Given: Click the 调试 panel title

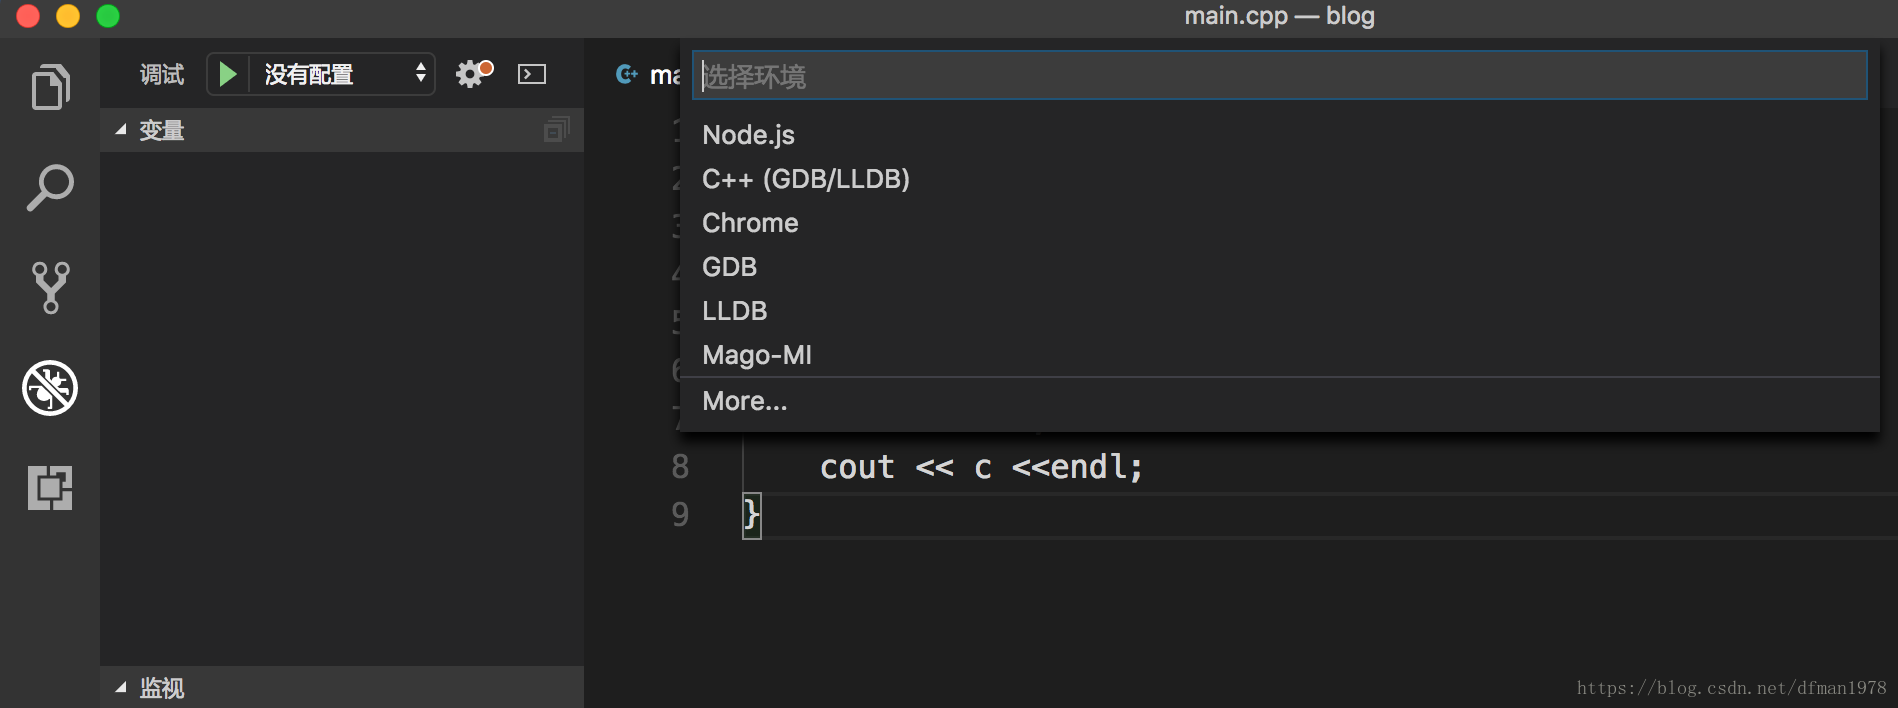Looking at the screenshot, I should click(162, 74).
